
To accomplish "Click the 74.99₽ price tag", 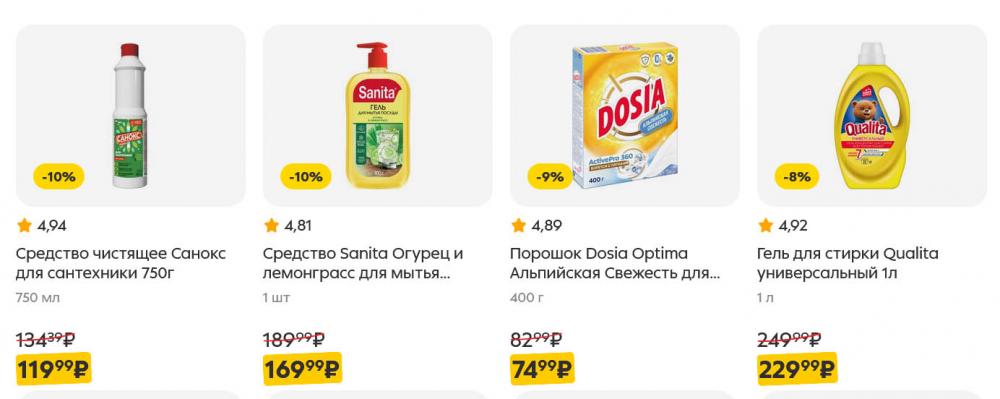I will [542, 369].
